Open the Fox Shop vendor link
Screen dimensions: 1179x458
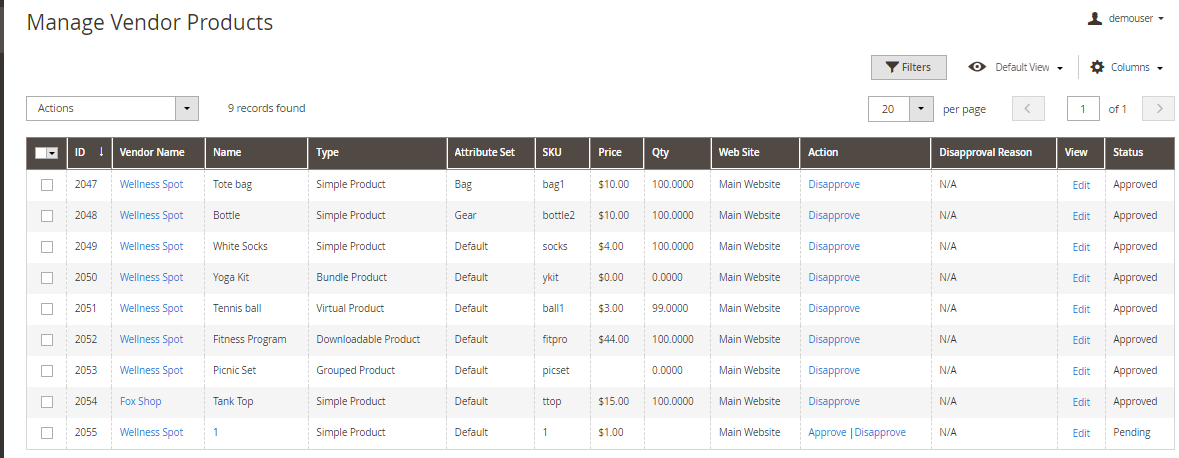coord(140,402)
